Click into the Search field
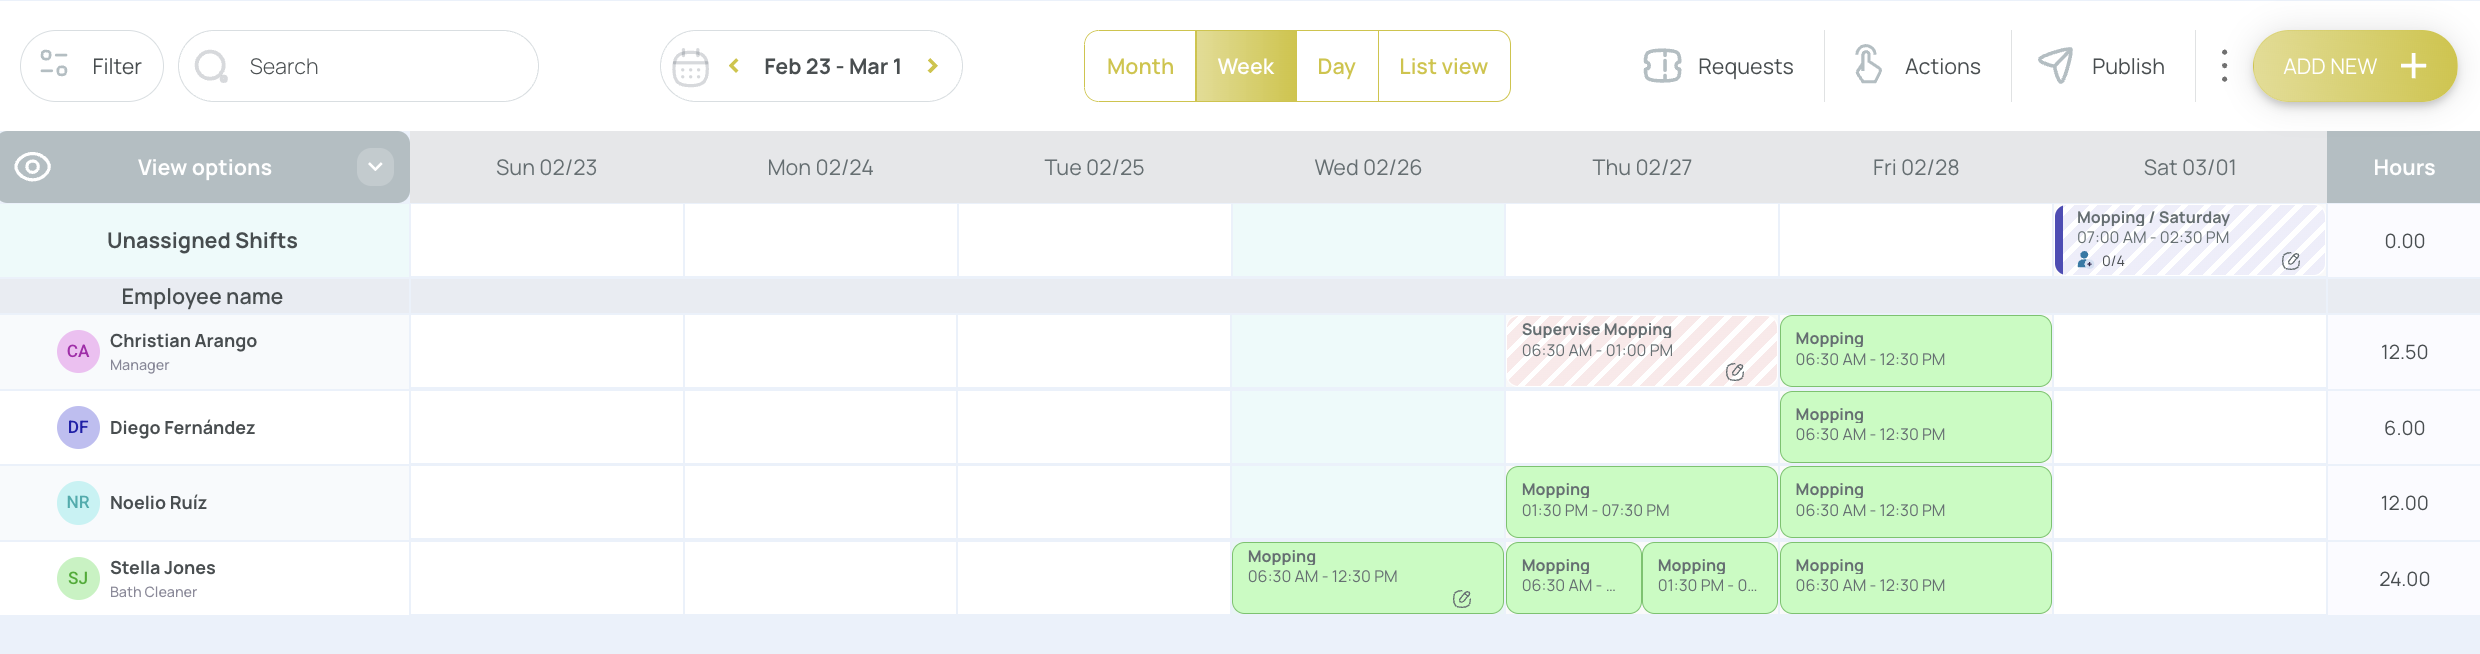The width and height of the screenshot is (2480, 654). click(x=358, y=66)
